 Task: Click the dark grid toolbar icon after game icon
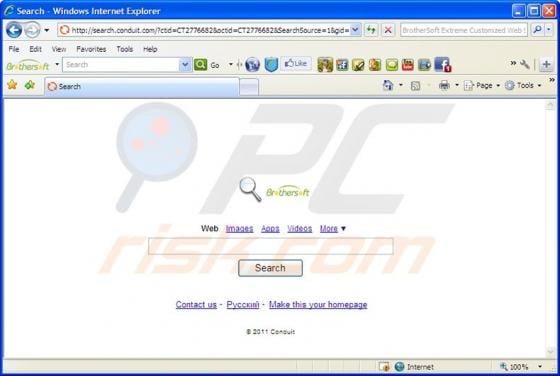342,65
